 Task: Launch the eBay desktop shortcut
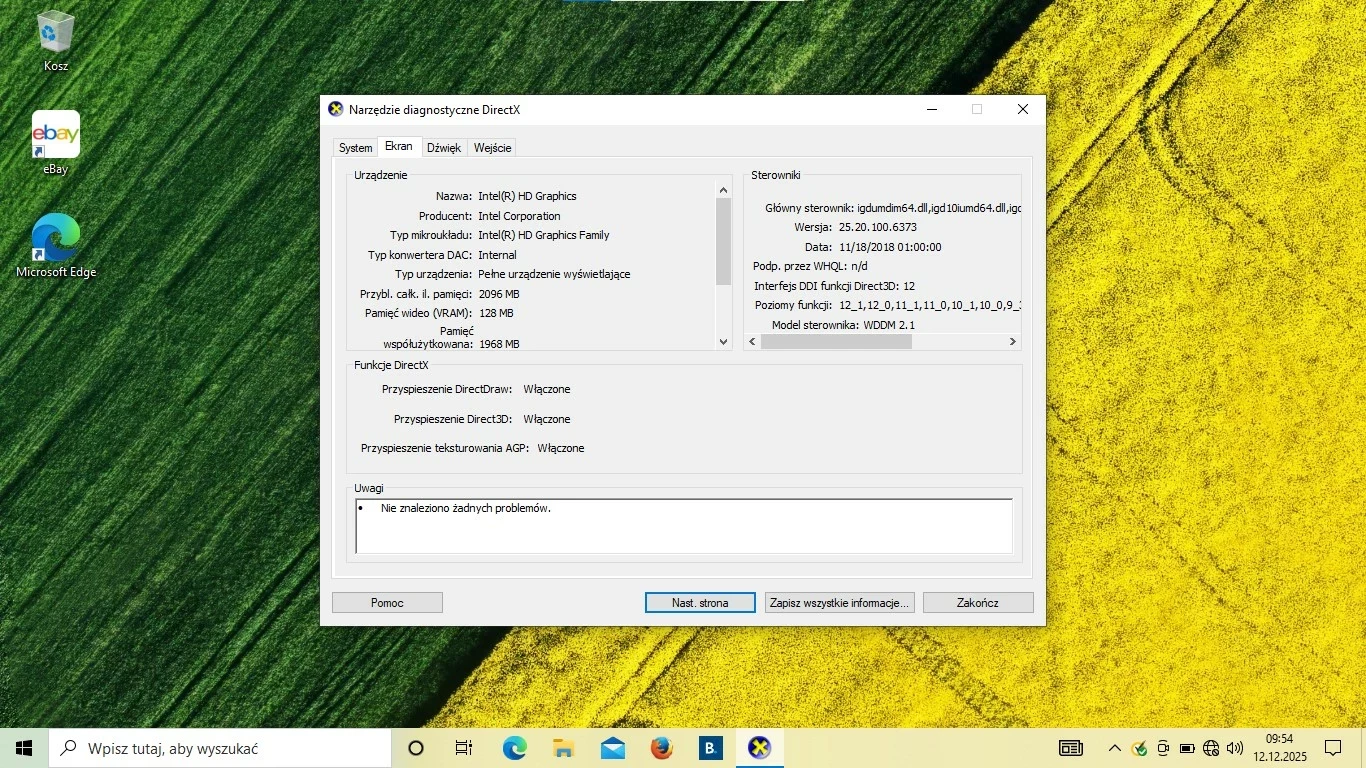(55, 134)
